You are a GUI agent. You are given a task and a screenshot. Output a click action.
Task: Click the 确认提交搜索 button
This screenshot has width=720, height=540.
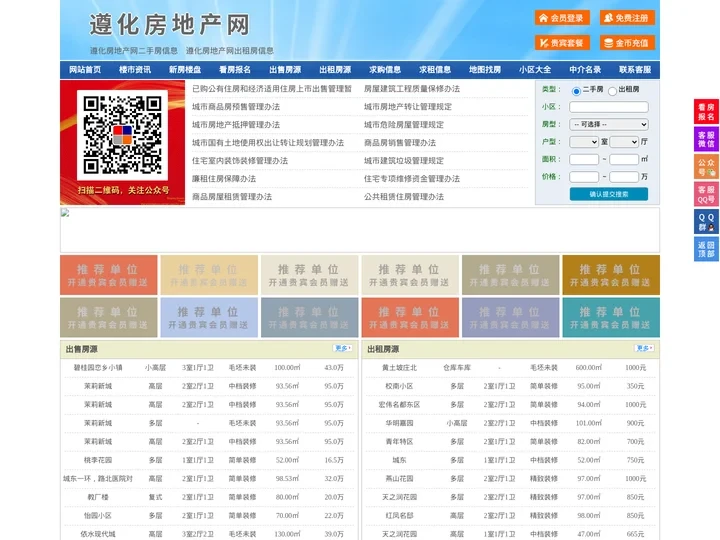(x=609, y=194)
